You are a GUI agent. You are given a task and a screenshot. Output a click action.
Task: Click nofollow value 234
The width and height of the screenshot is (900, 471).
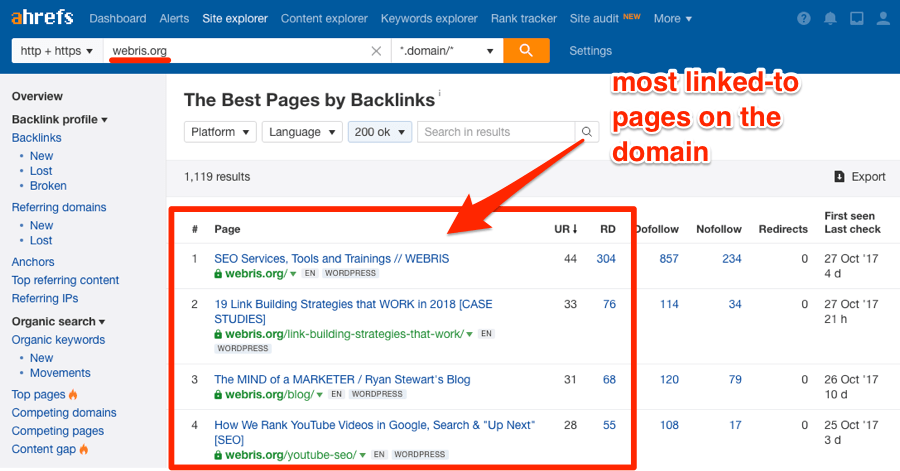[x=731, y=259]
